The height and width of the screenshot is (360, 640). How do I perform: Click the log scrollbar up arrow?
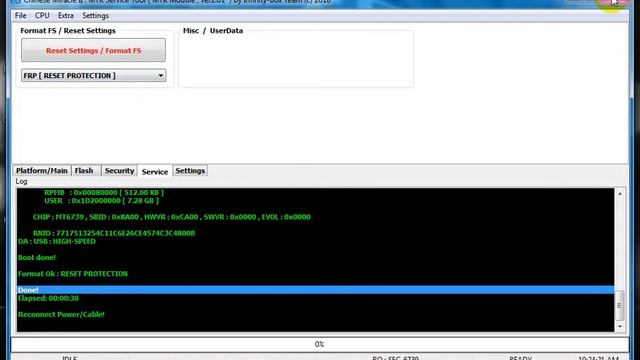[620, 194]
